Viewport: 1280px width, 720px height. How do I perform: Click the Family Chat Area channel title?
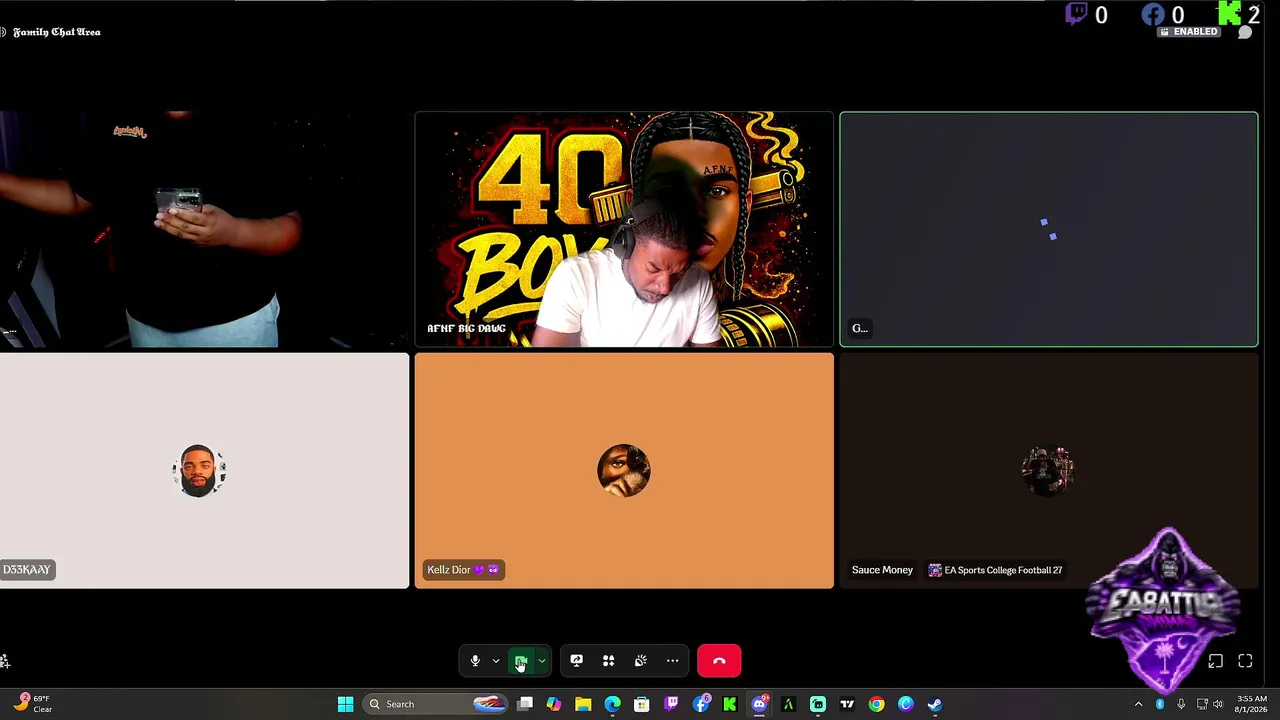(x=57, y=32)
